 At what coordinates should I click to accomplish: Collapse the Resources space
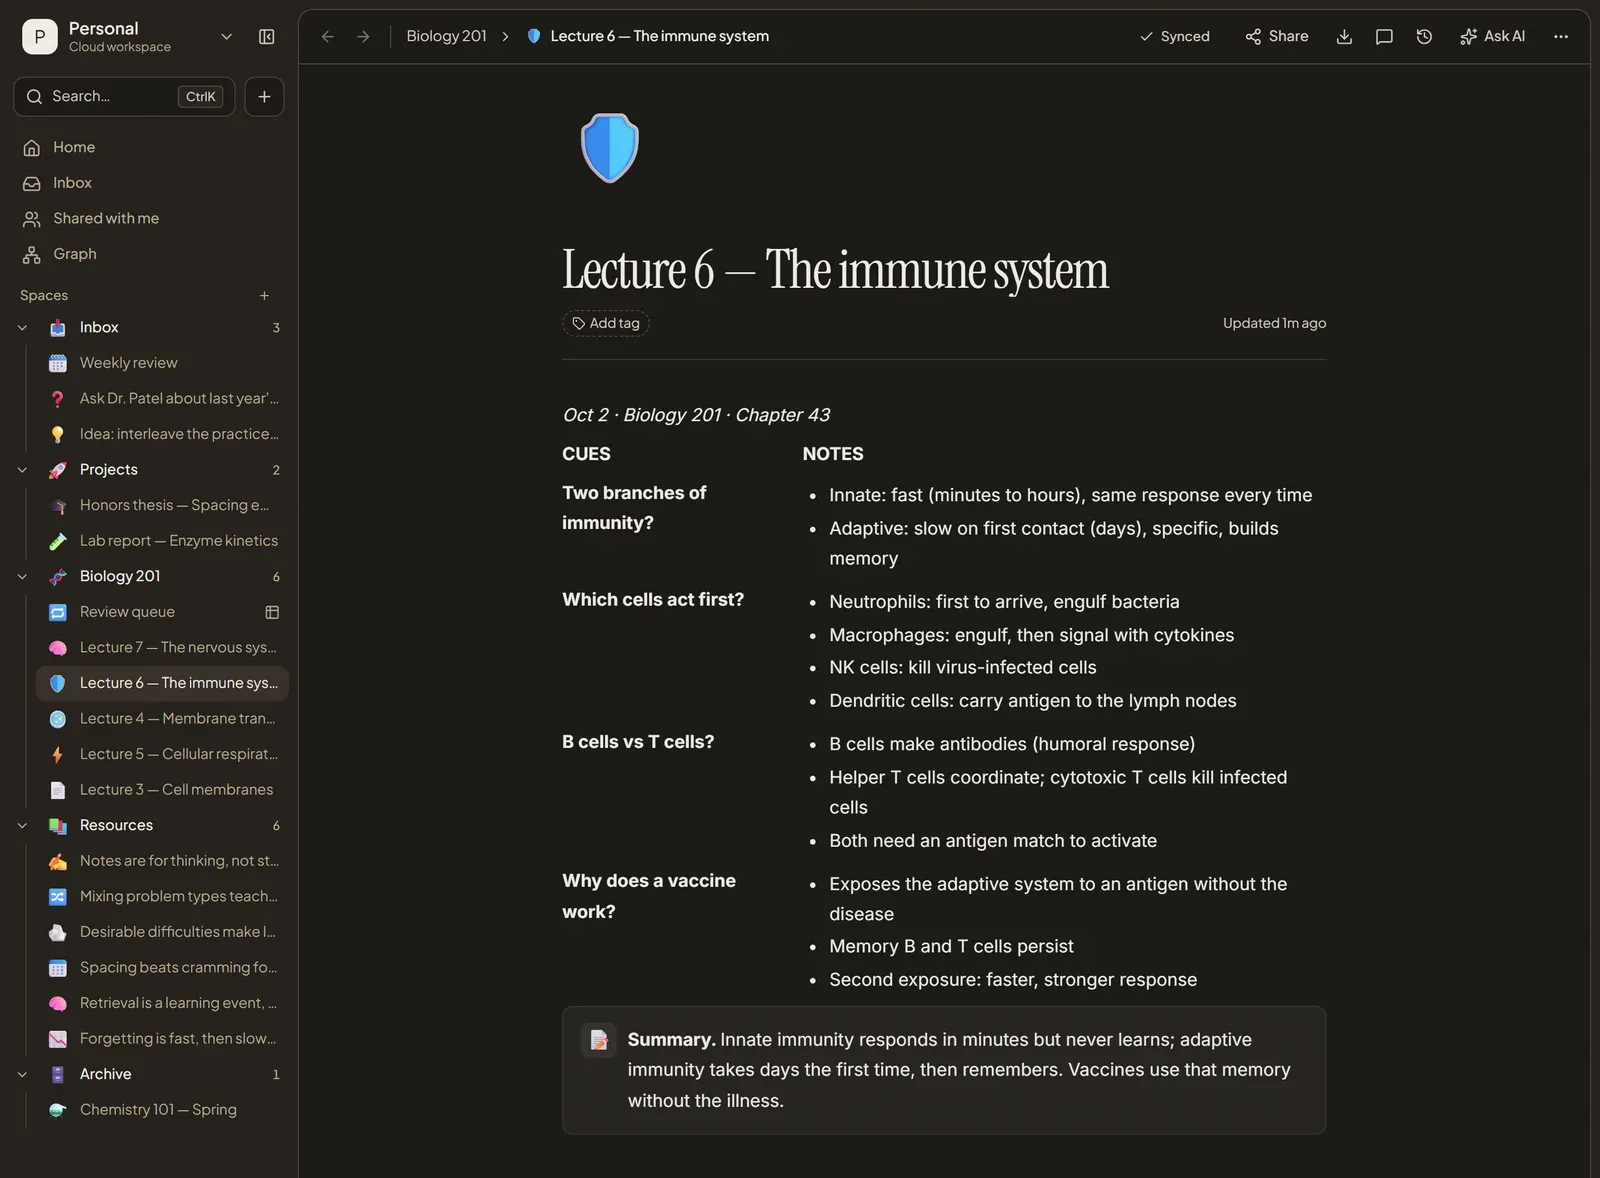[x=23, y=826]
